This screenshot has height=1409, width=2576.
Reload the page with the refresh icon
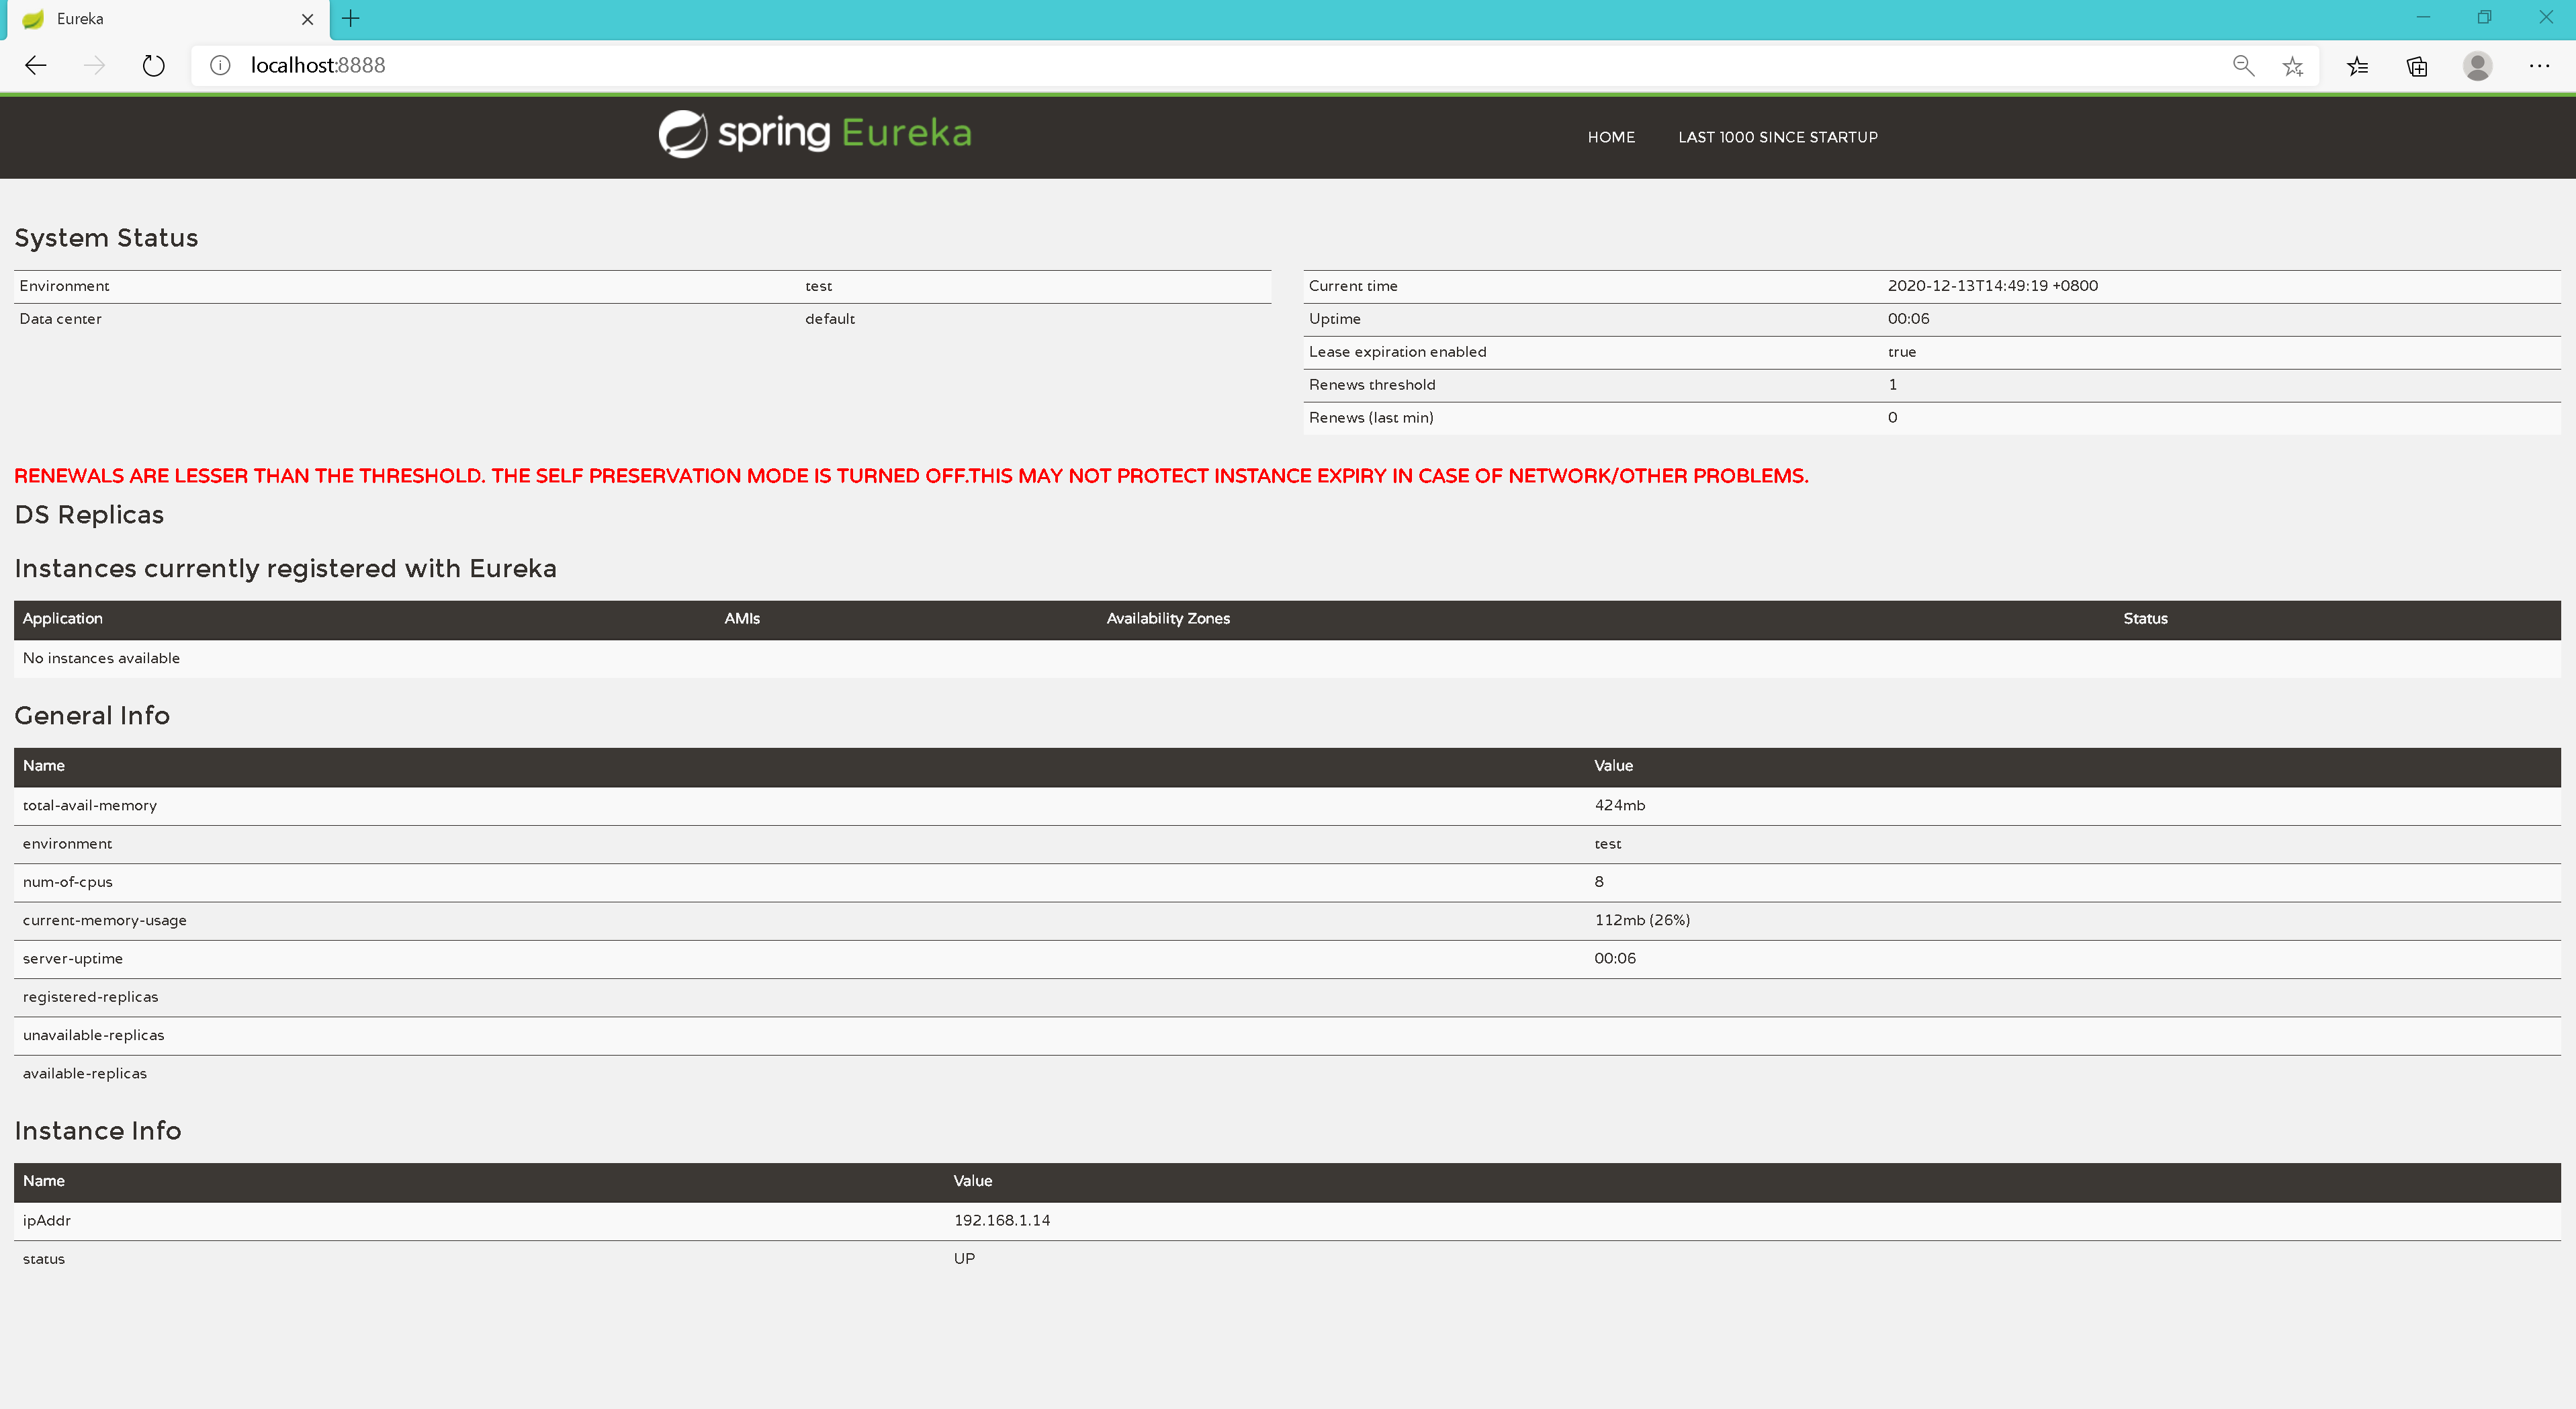pyautogui.click(x=153, y=66)
